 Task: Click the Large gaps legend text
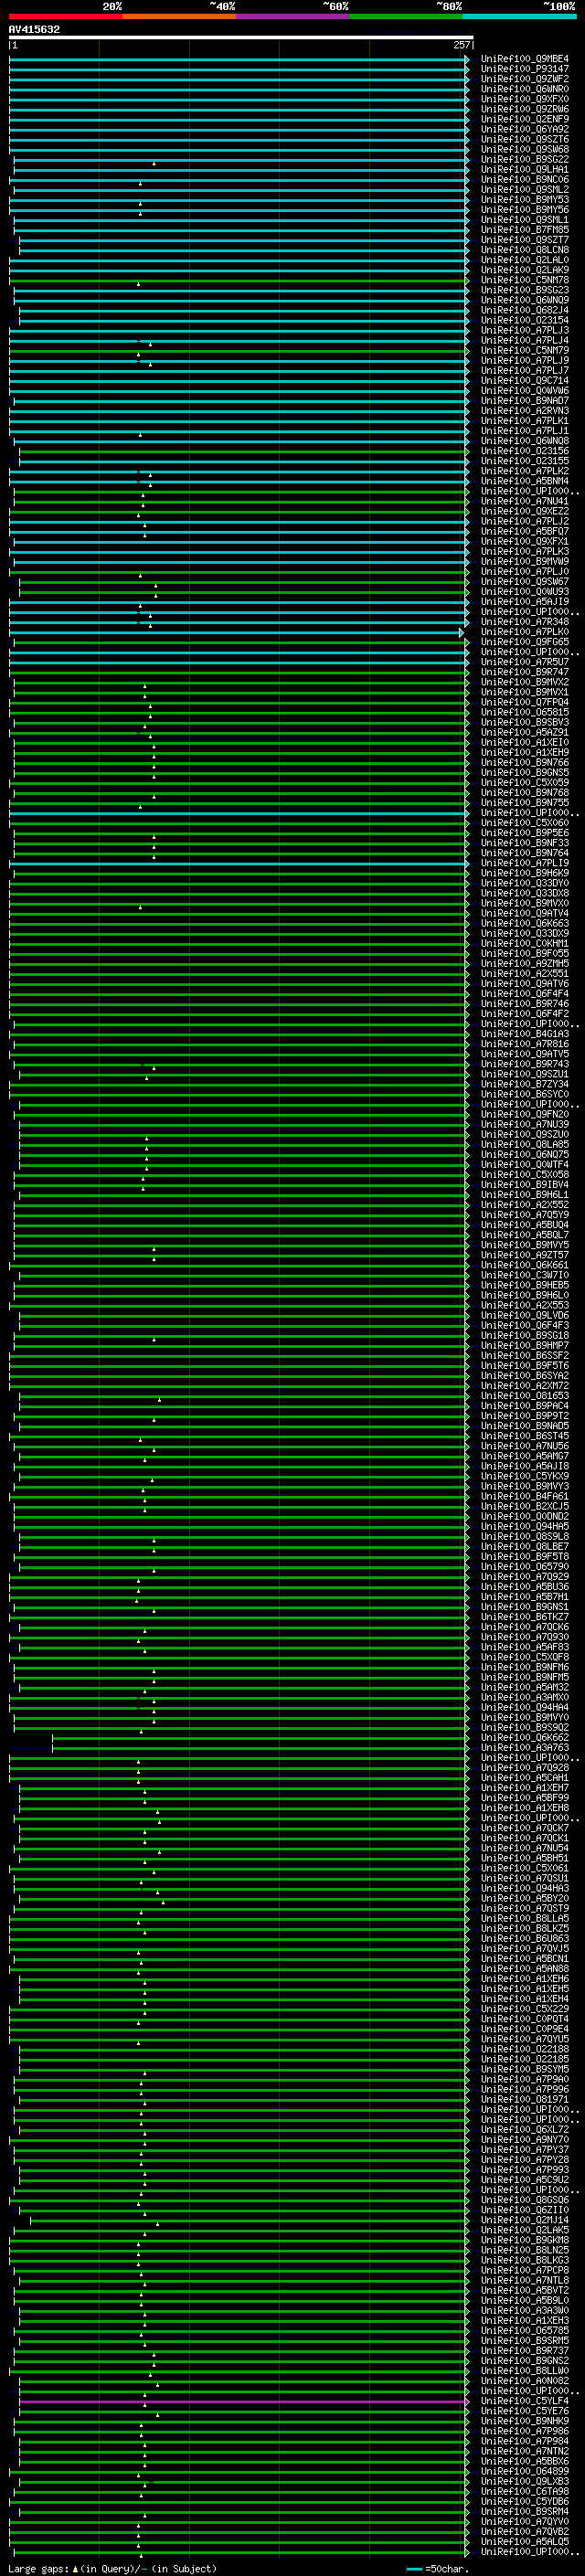coord(112,2568)
